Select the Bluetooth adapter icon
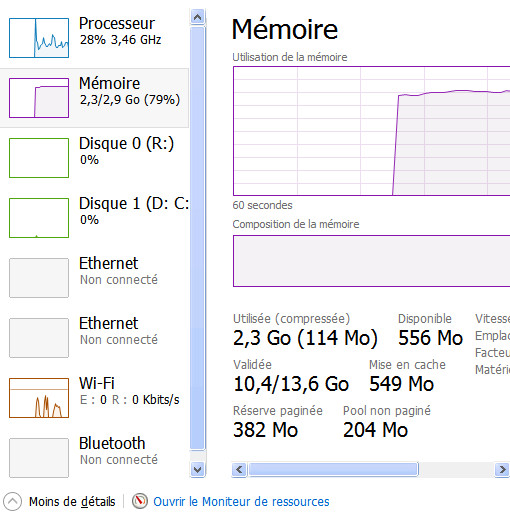 click(x=39, y=458)
